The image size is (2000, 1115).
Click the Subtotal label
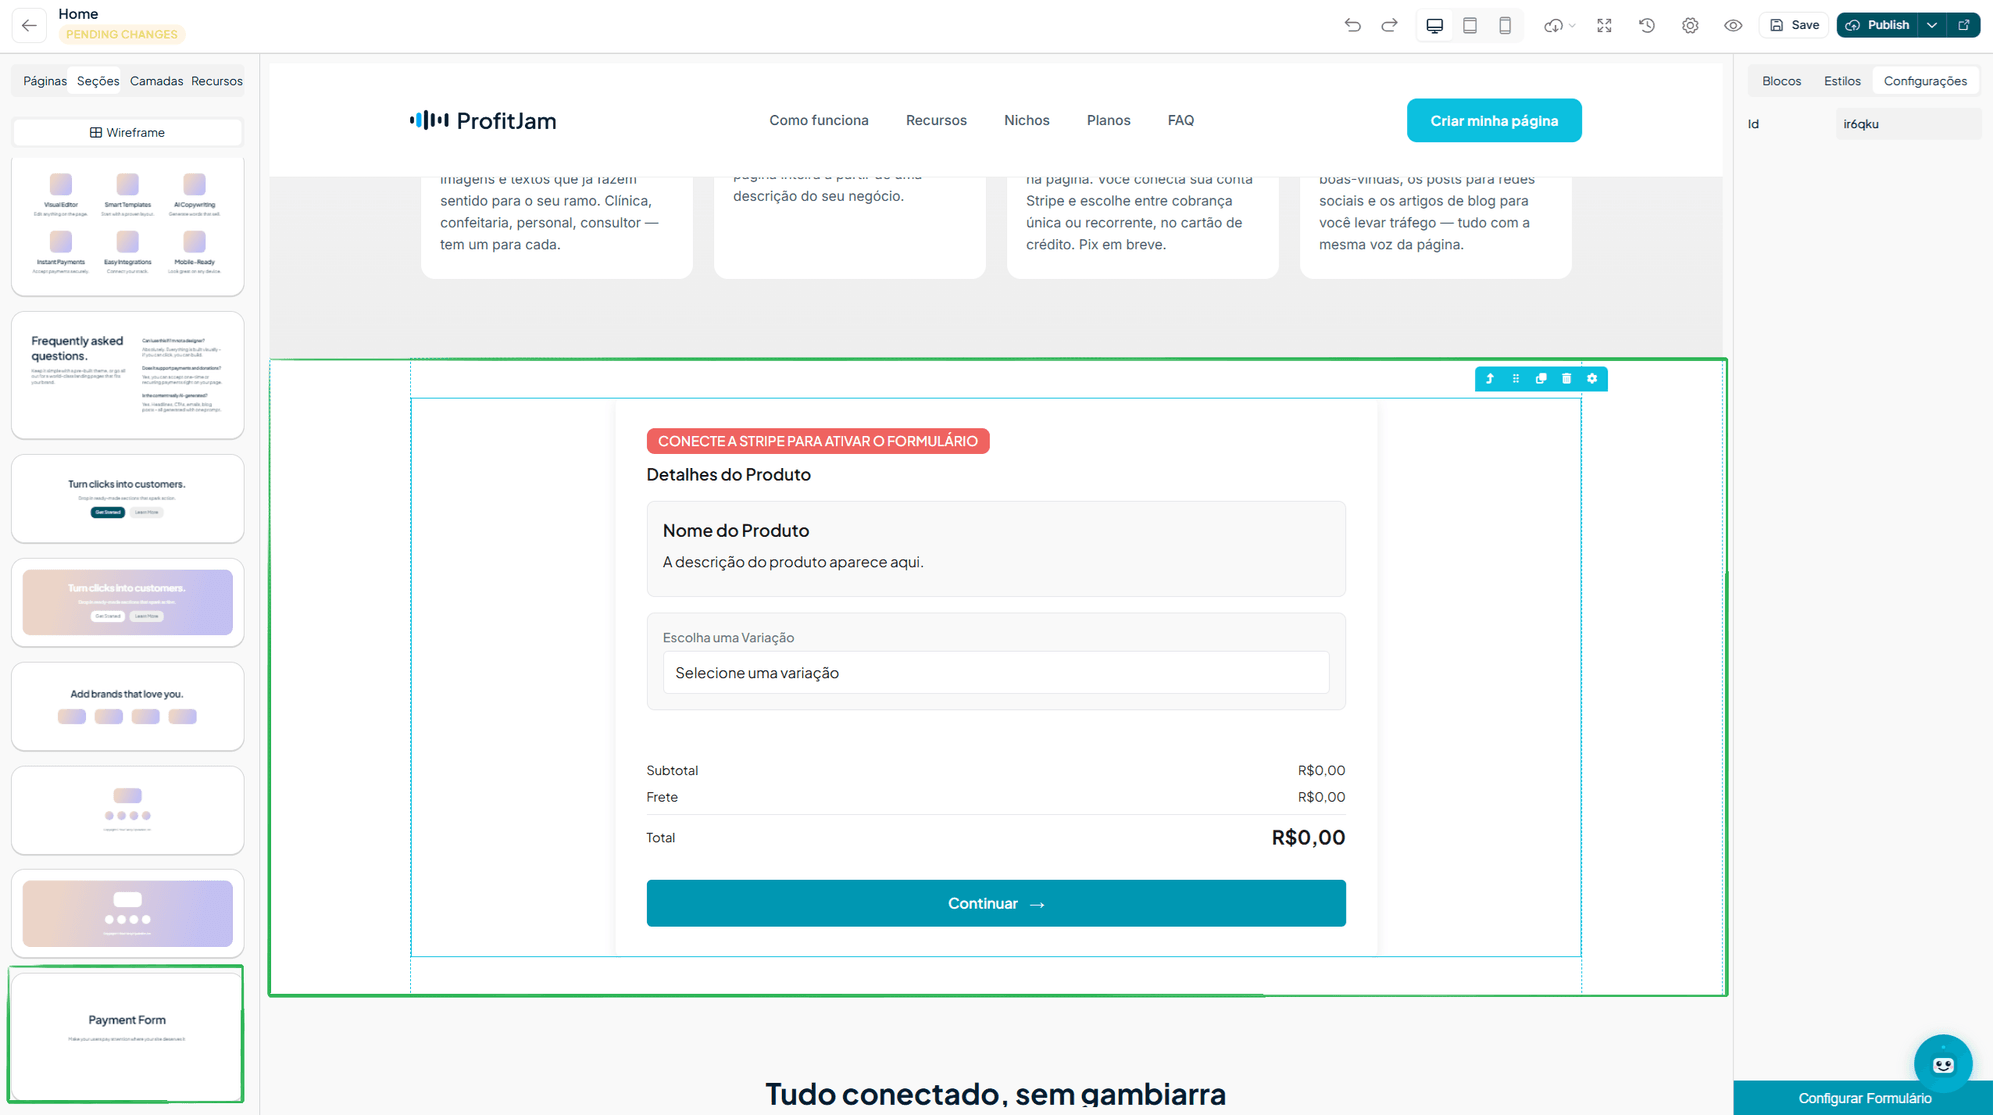(674, 772)
